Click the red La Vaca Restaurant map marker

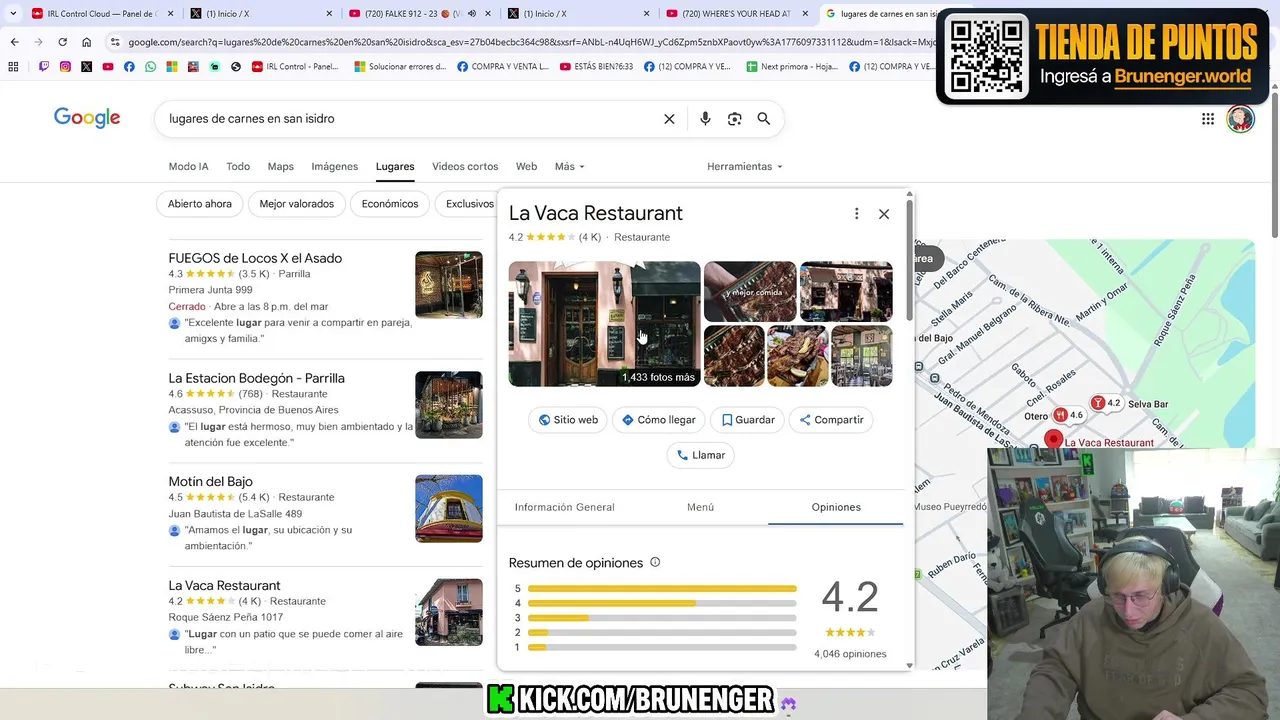pos(1053,439)
